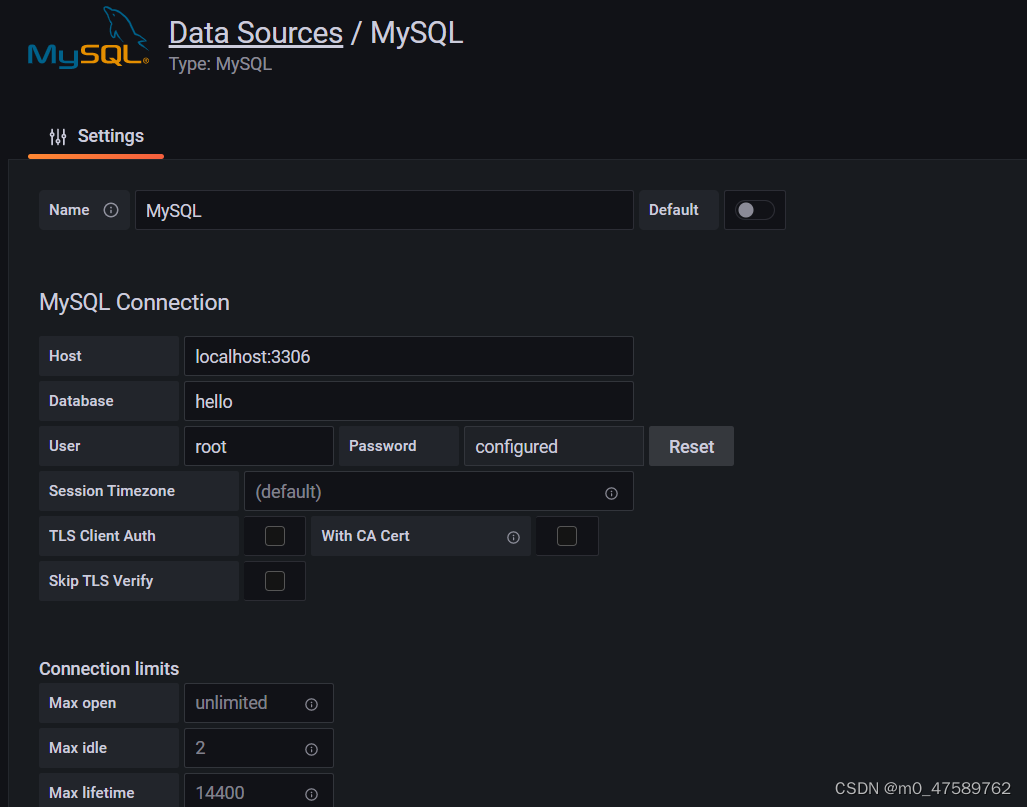
Task: Click the Max open unlimited field
Action: click(x=259, y=704)
